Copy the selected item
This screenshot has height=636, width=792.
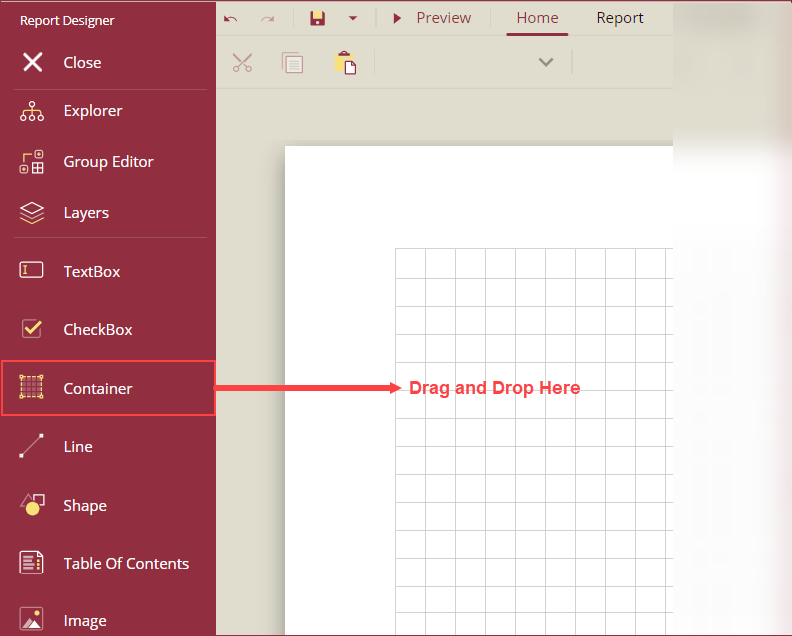[x=293, y=63]
